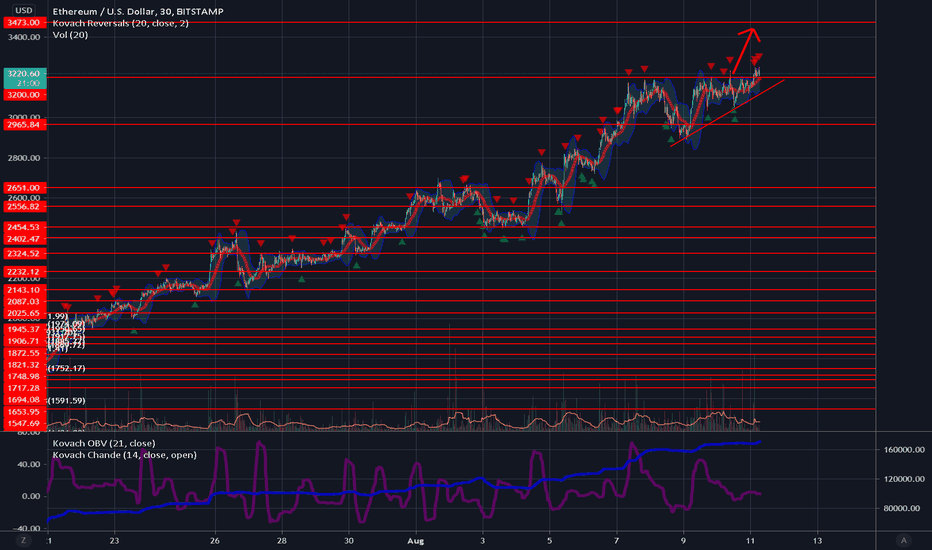The height and width of the screenshot is (550, 932).
Task: Click the 13 date on time axis
Action: tap(818, 541)
